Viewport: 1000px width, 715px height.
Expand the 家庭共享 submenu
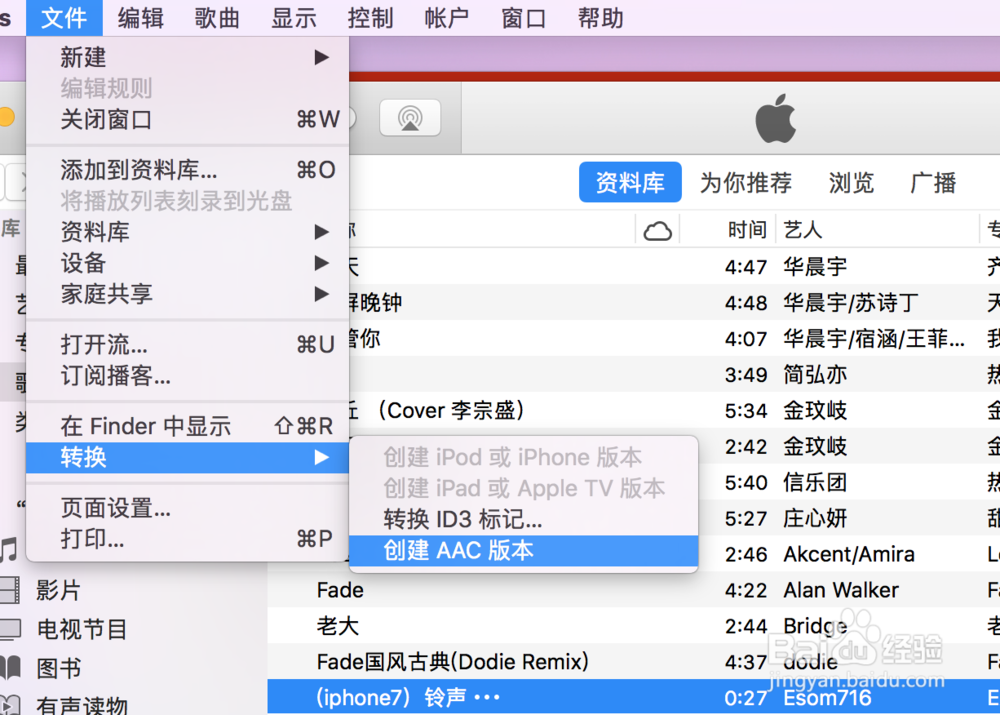tap(188, 294)
